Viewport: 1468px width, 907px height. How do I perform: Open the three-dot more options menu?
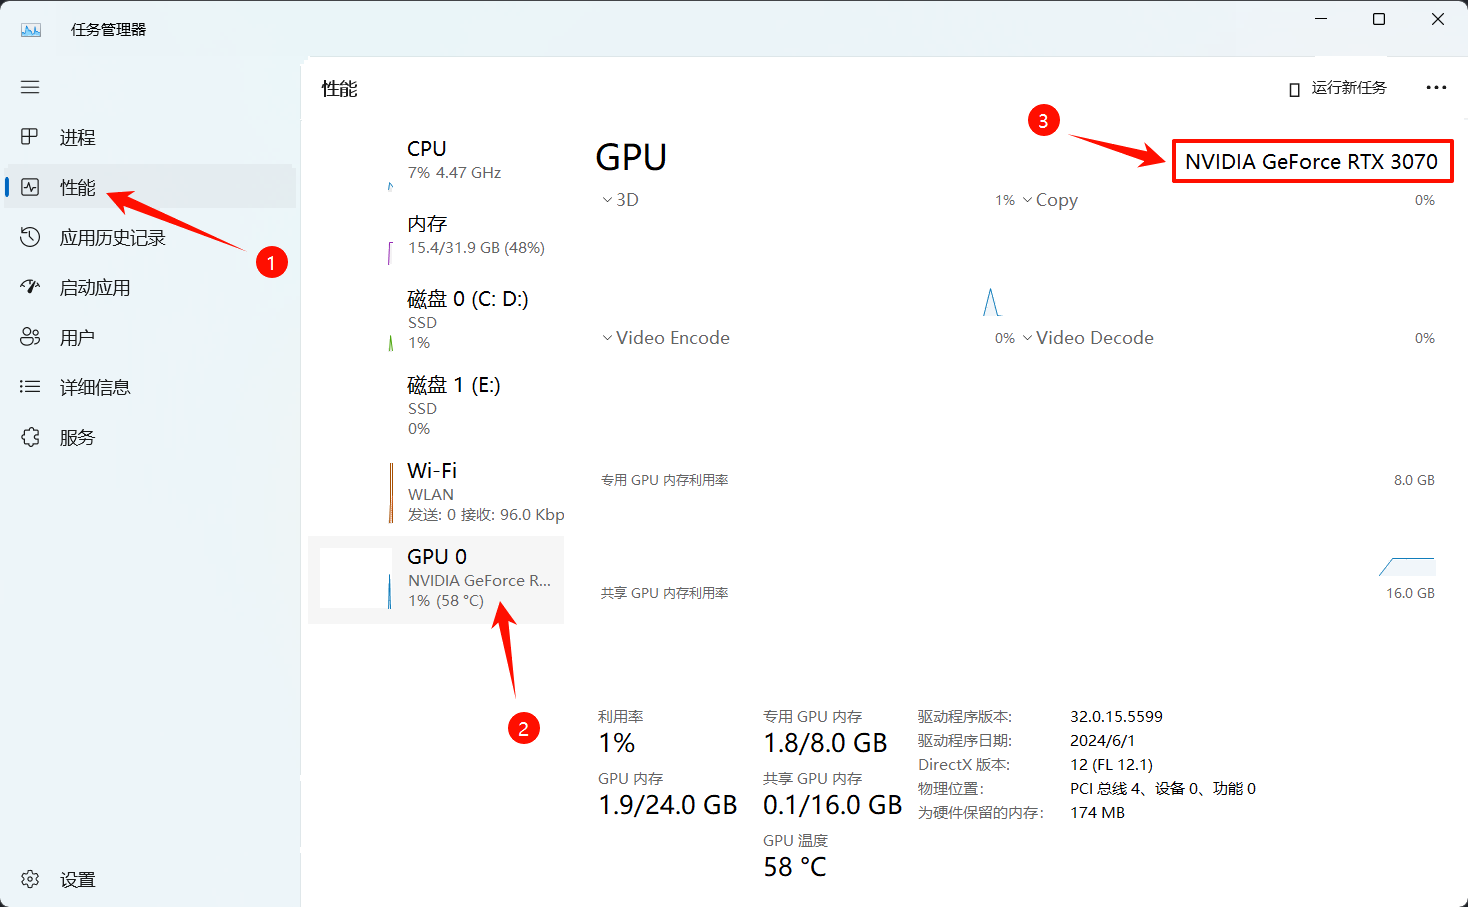tap(1436, 88)
